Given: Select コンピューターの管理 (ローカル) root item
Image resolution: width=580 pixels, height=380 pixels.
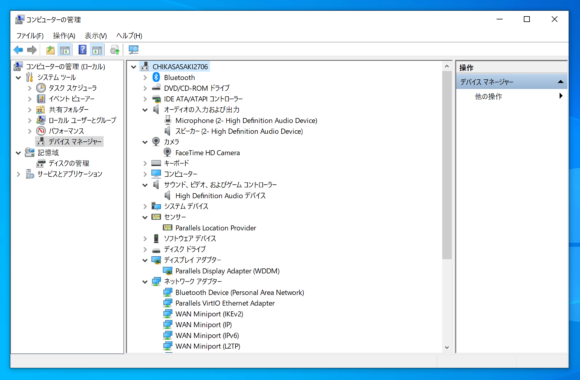Looking at the screenshot, I should click(65, 67).
